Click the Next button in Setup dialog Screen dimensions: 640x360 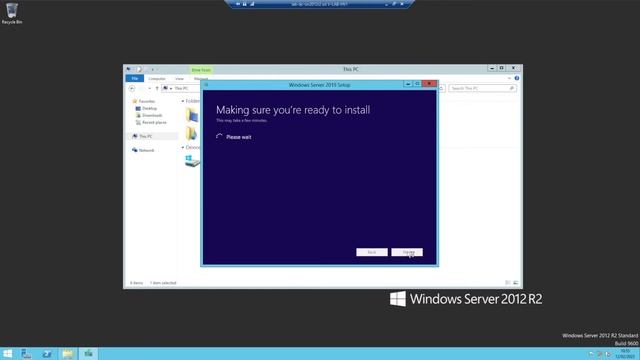(407, 252)
